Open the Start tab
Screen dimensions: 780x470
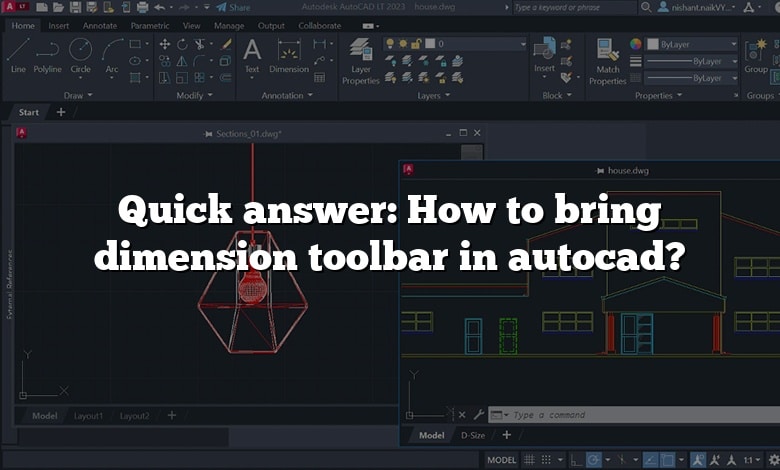click(x=28, y=112)
